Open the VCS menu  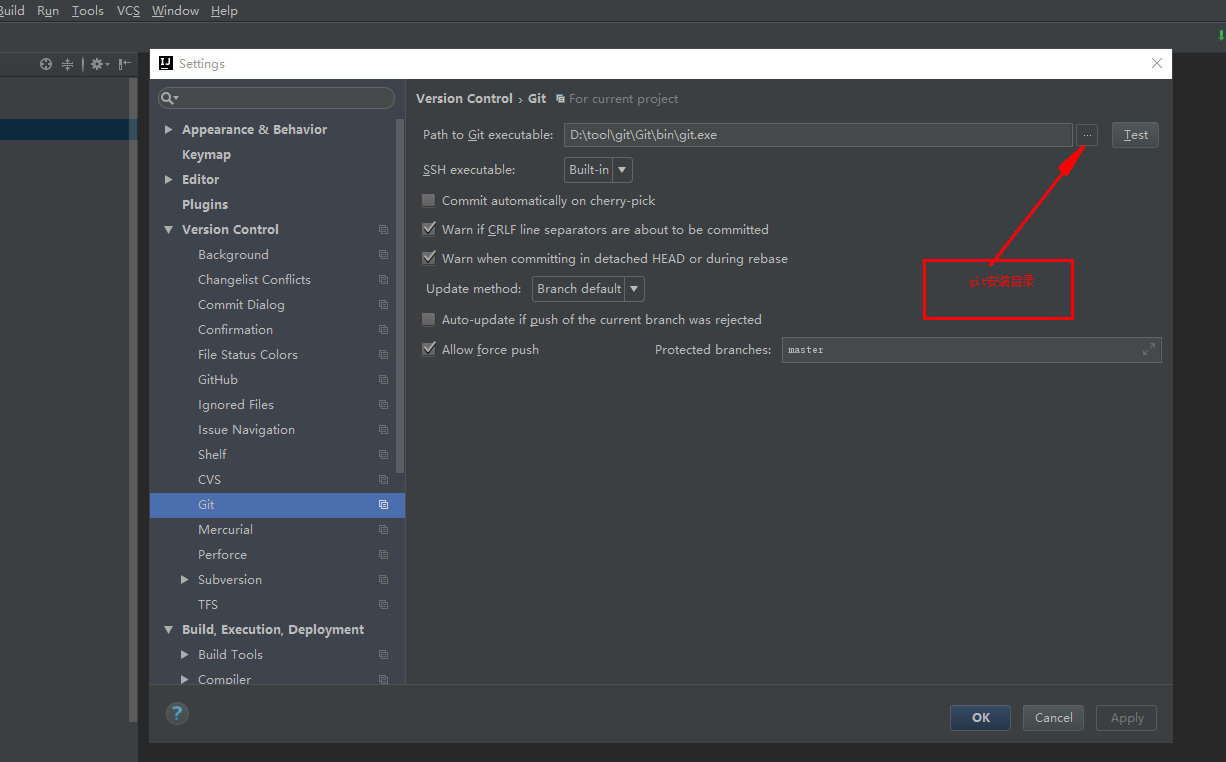pos(128,11)
